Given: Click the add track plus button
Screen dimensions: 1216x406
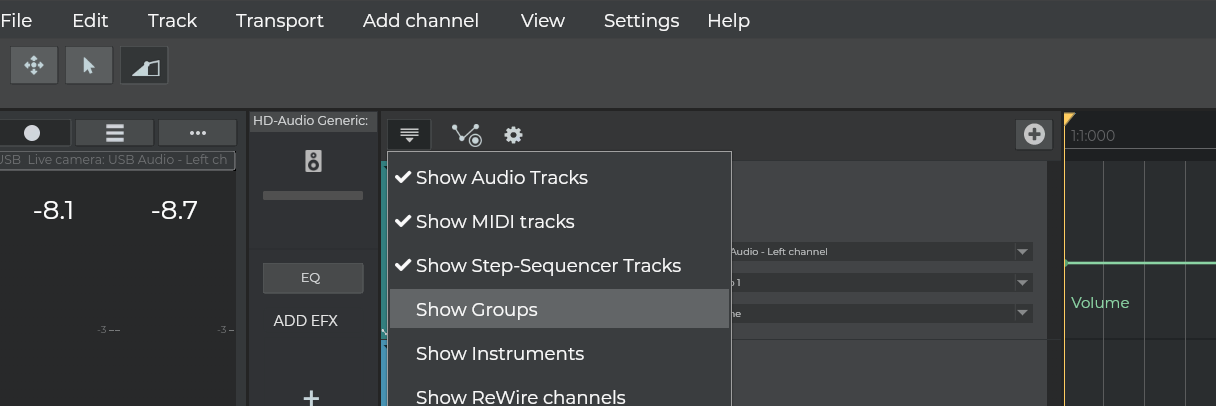Looking at the screenshot, I should click(1034, 134).
